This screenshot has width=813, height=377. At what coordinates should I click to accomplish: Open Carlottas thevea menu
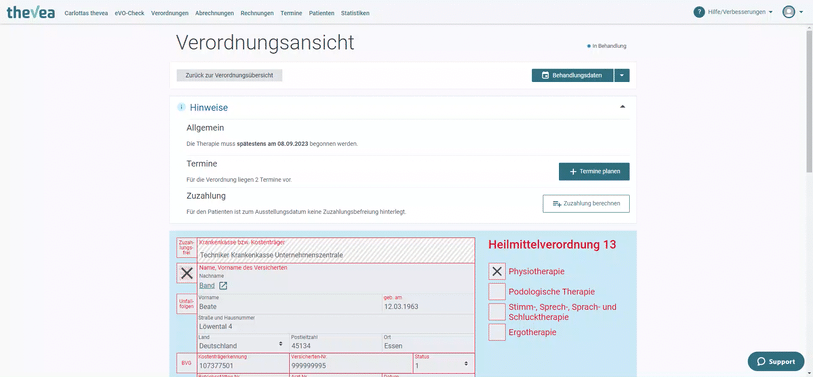[86, 13]
